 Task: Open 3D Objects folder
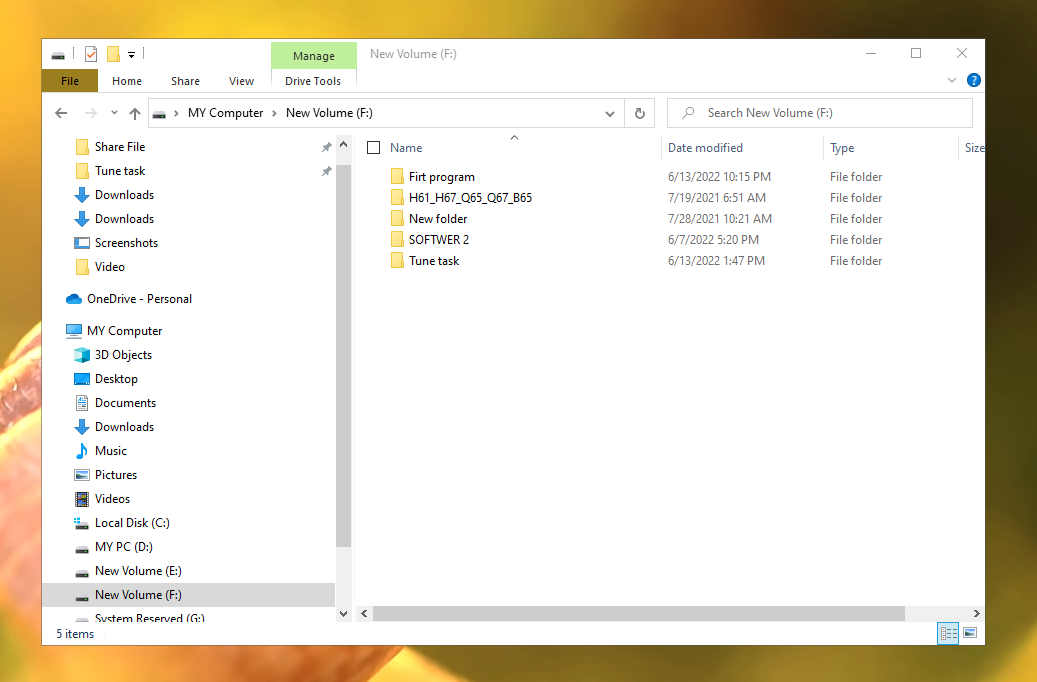click(123, 355)
